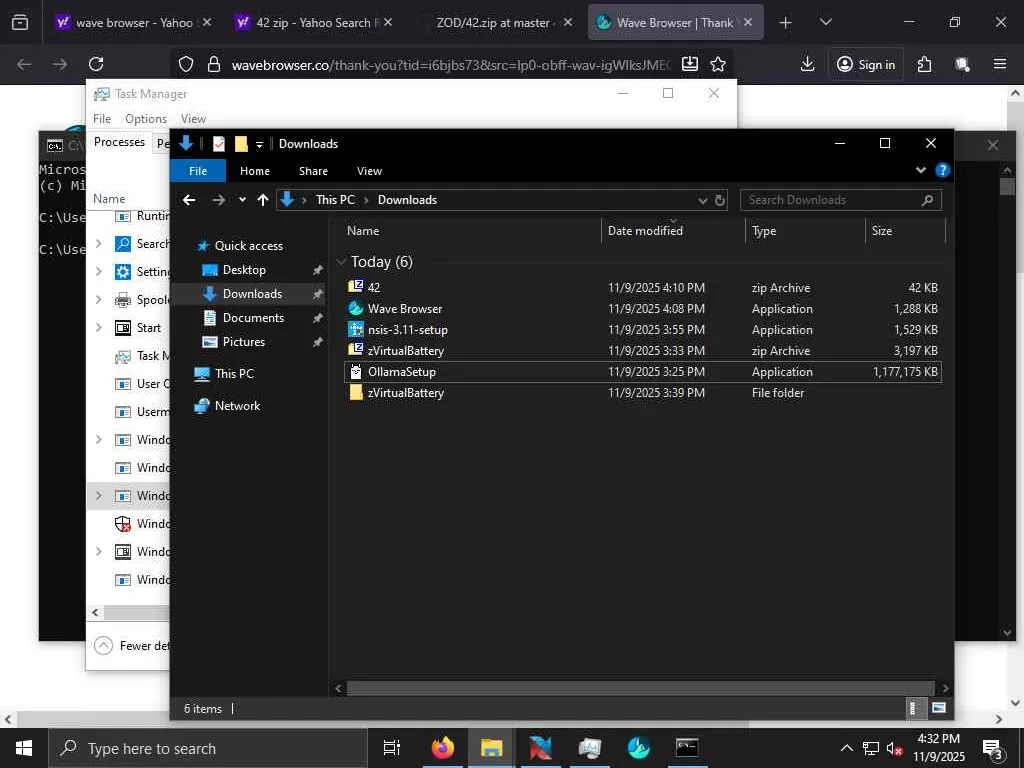The height and width of the screenshot is (768, 1024).
Task: Open the Home ribbon tab in Explorer
Action: point(255,171)
